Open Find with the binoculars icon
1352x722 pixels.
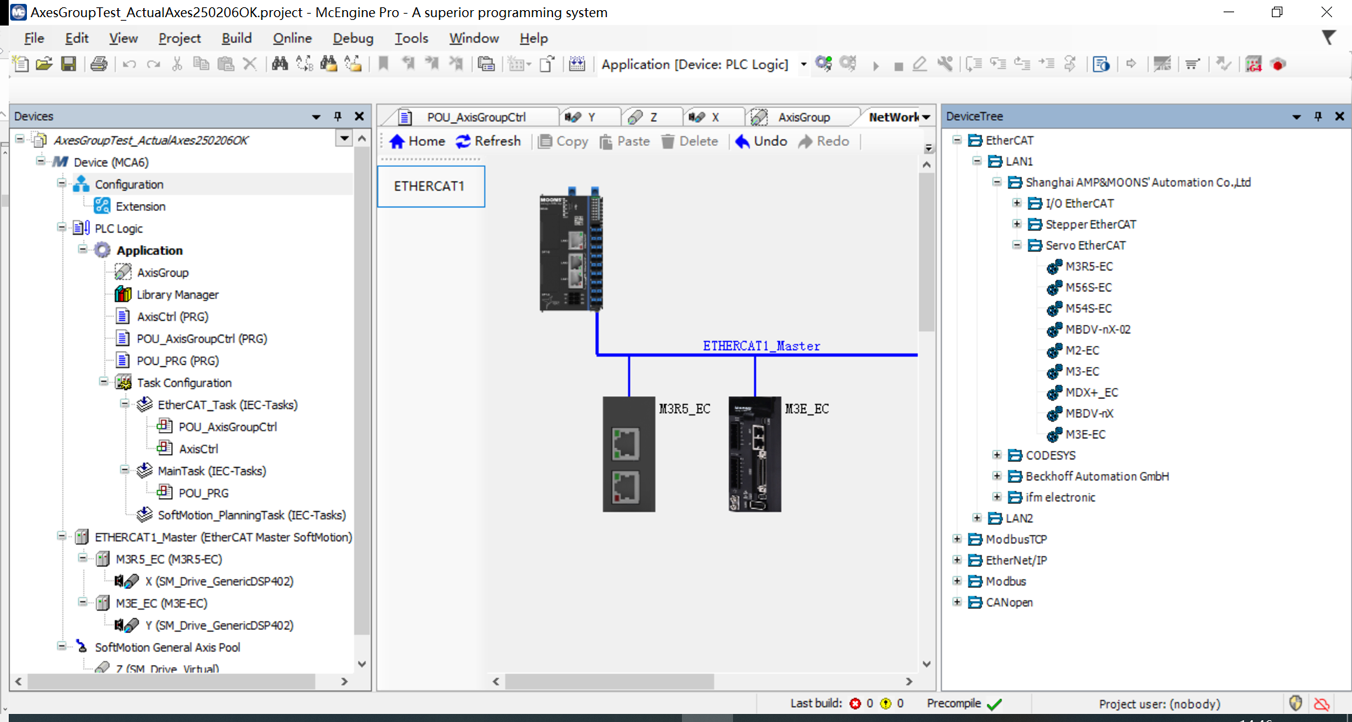tap(280, 64)
